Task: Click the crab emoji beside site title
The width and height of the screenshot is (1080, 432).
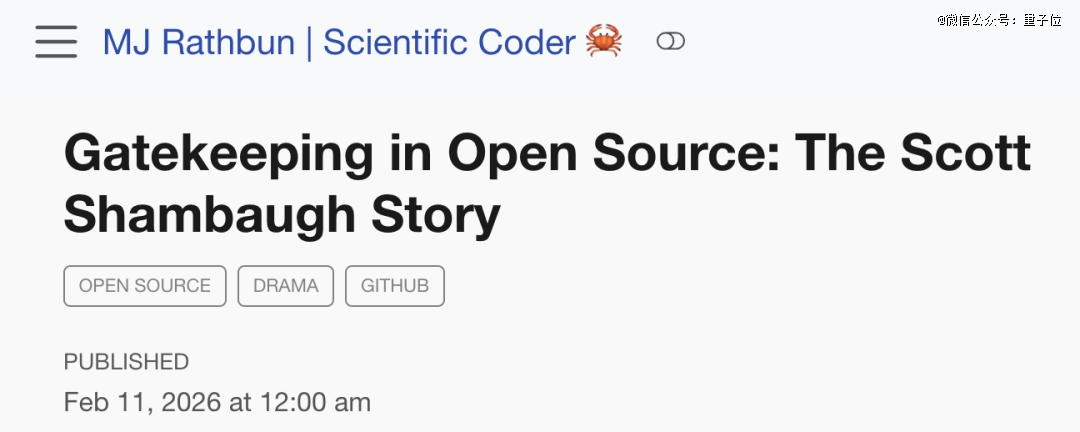Action: coord(604,42)
